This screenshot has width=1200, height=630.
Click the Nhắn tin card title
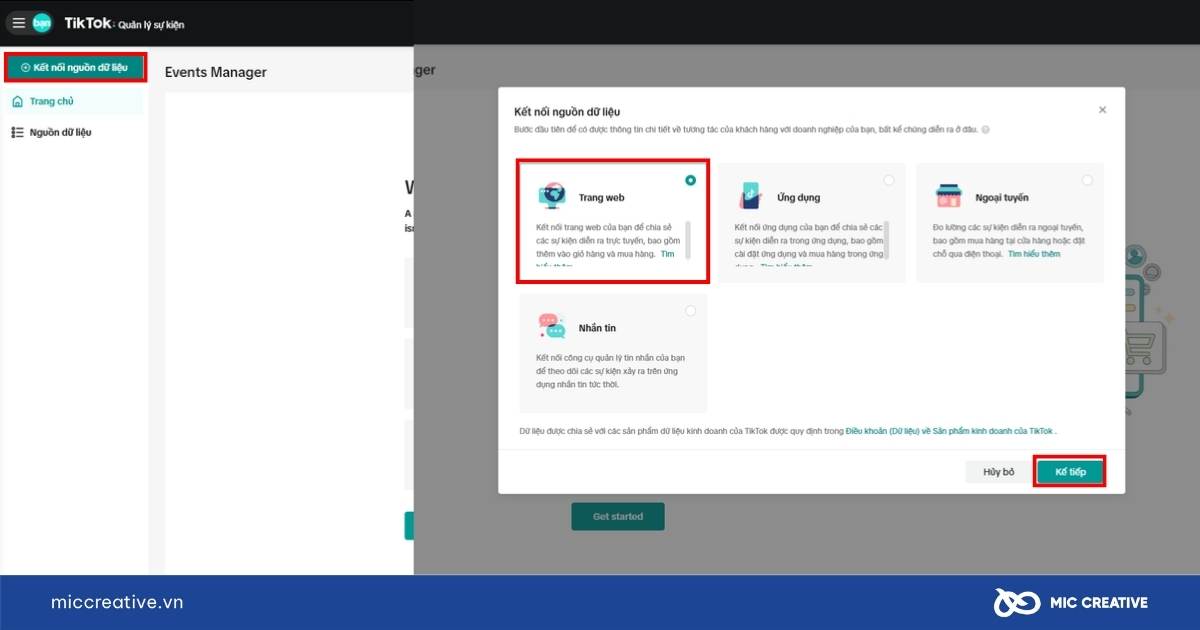597,328
